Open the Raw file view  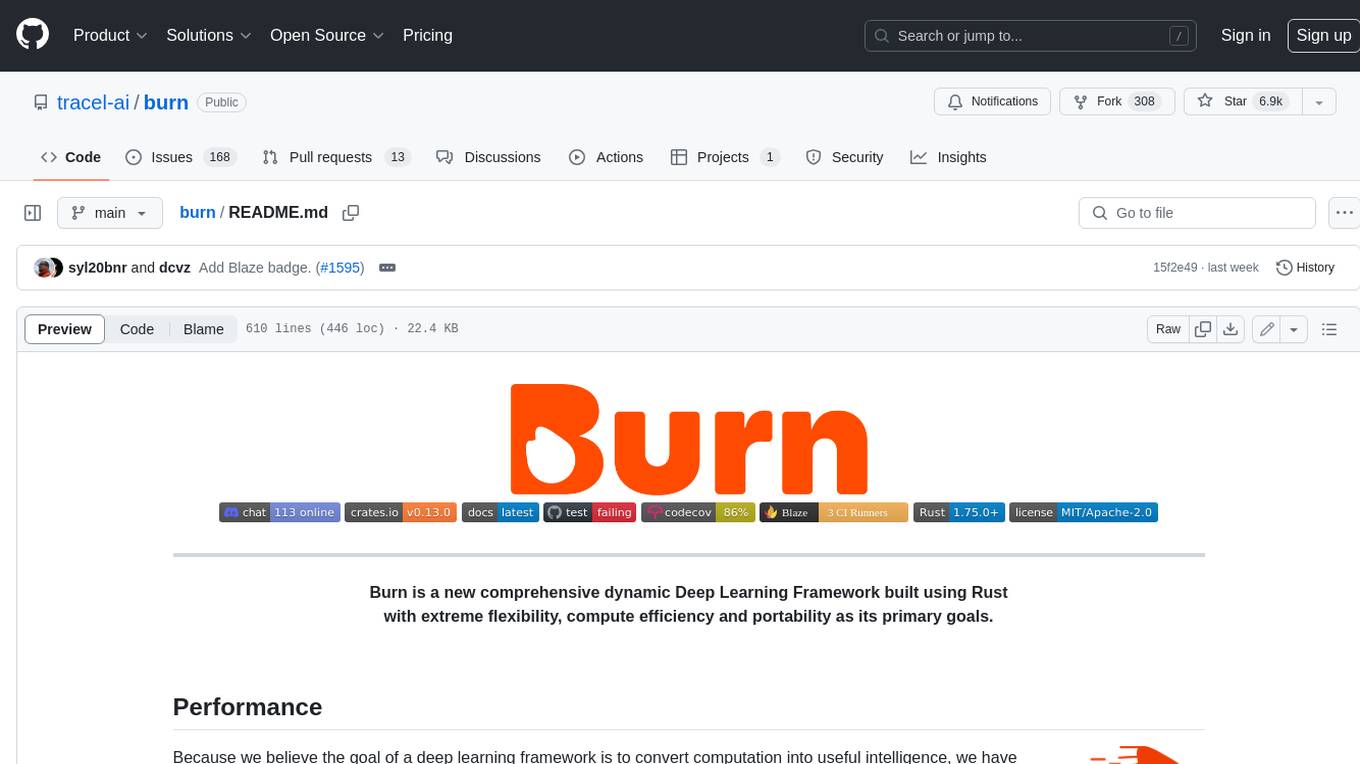pos(1168,329)
